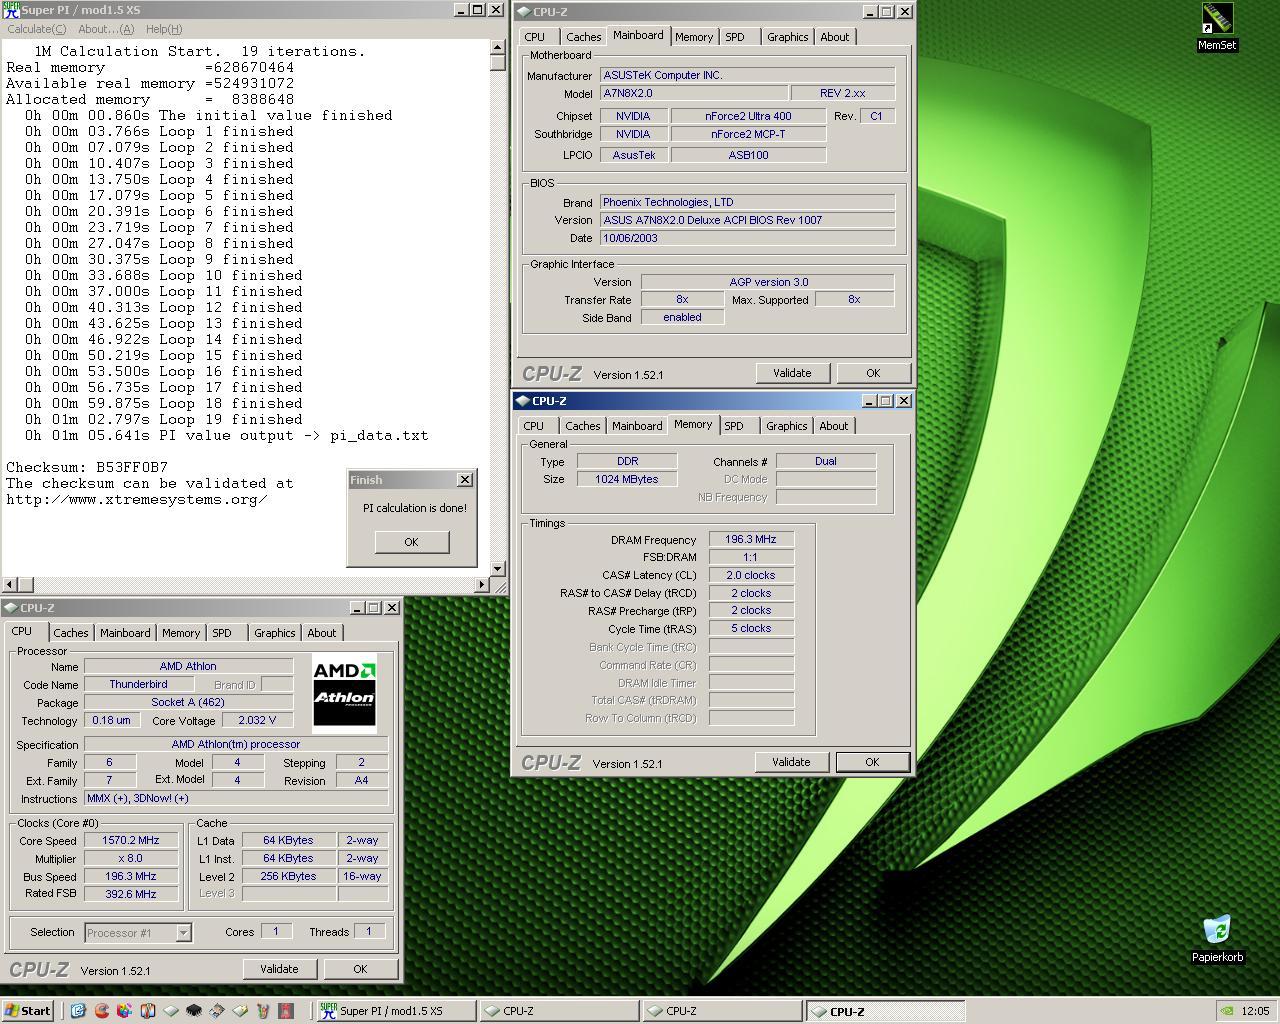Open the Caches tab in the Memory CPU-Z window
The height and width of the screenshot is (1024, 1280).
[582, 426]
